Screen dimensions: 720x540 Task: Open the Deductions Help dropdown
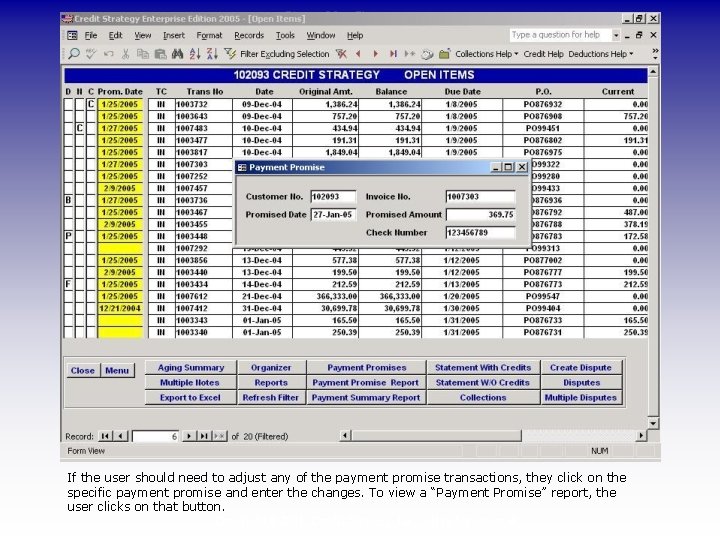coord(601,54)
